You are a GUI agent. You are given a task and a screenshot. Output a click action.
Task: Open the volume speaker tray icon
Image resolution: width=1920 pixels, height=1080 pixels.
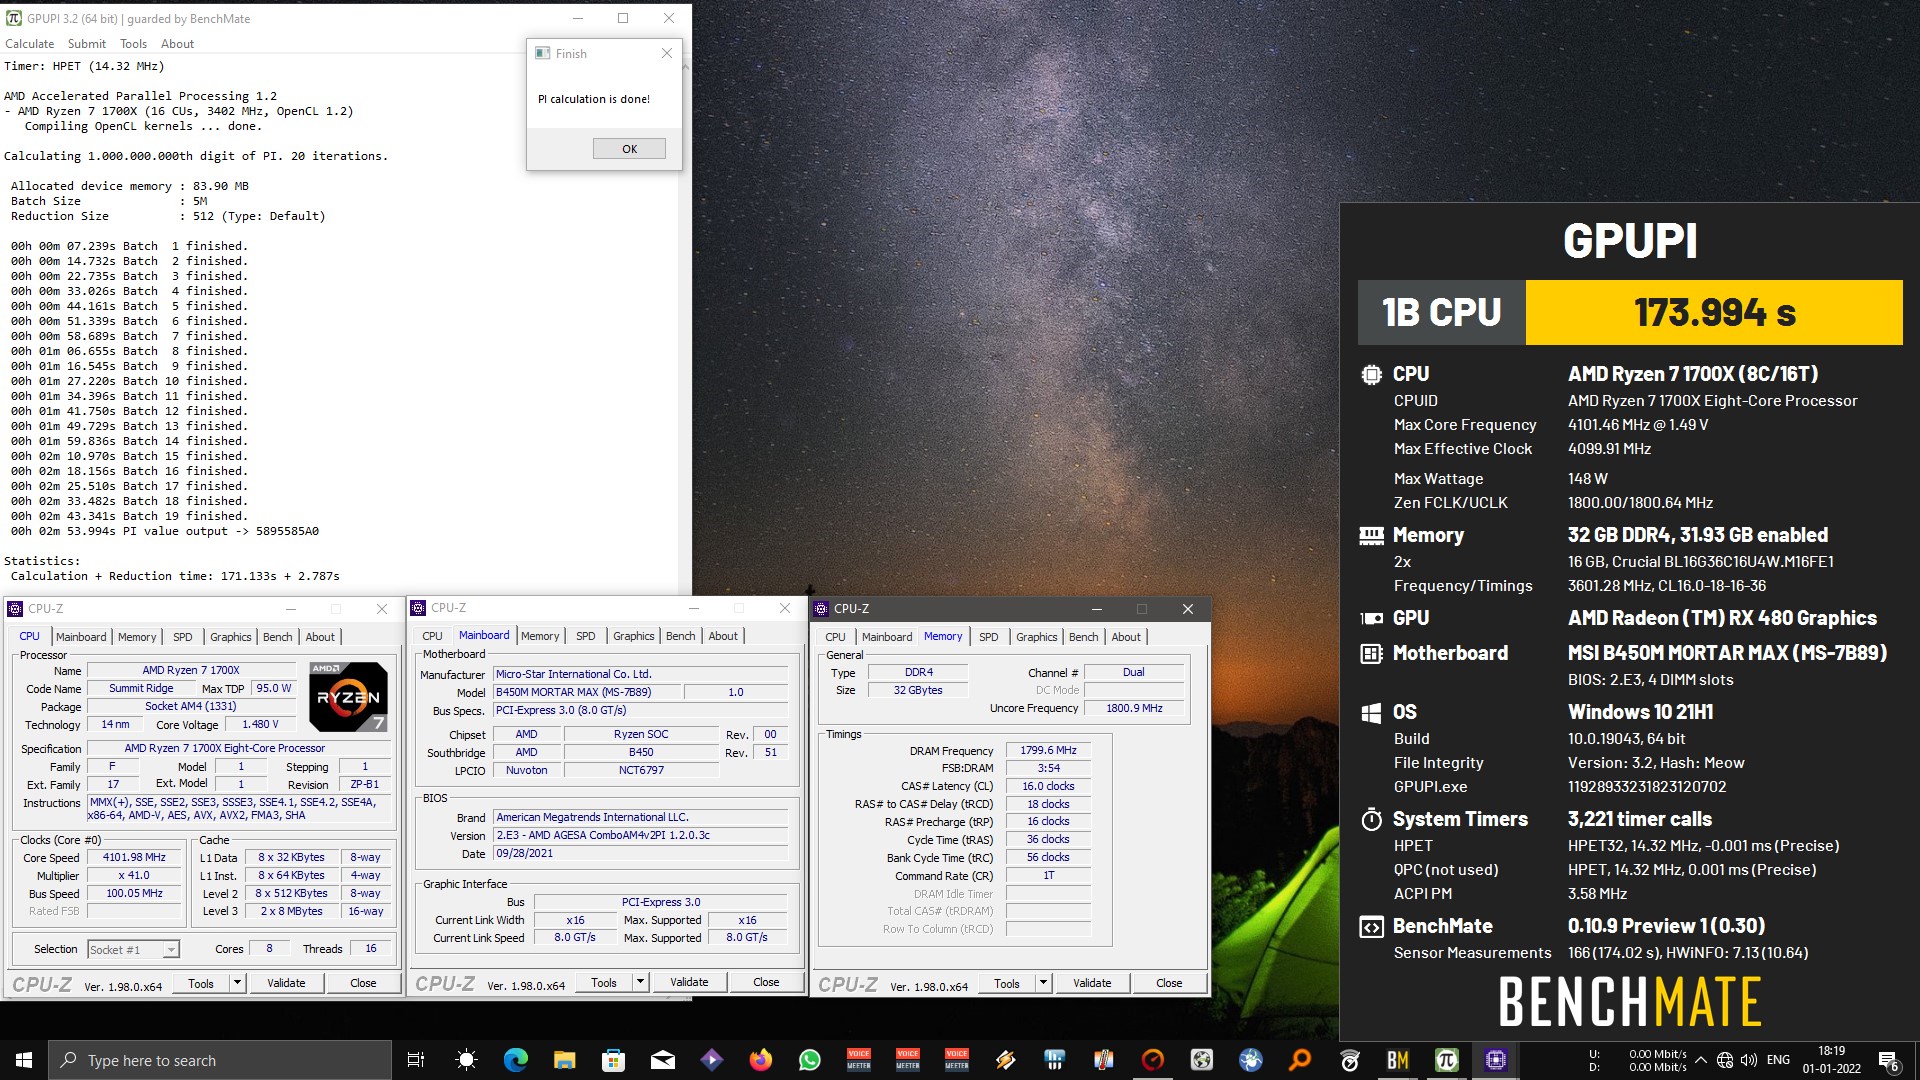tap(1749, 1060)
